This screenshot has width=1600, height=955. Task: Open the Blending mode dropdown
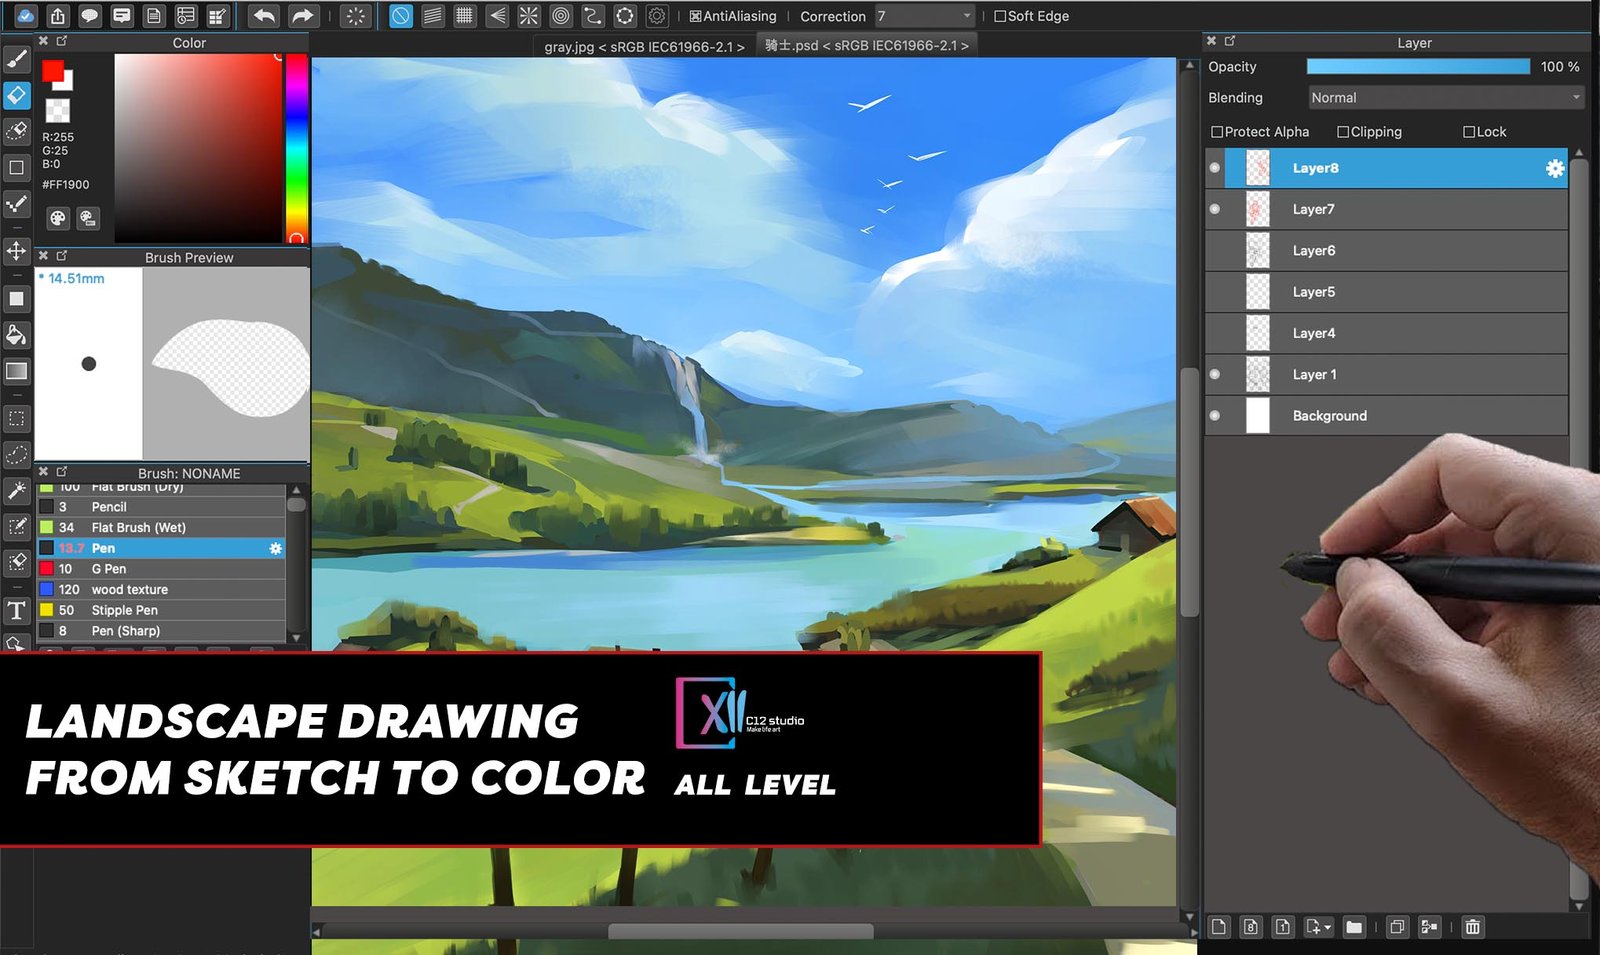pyautogui.click(x=1445, y=98)
